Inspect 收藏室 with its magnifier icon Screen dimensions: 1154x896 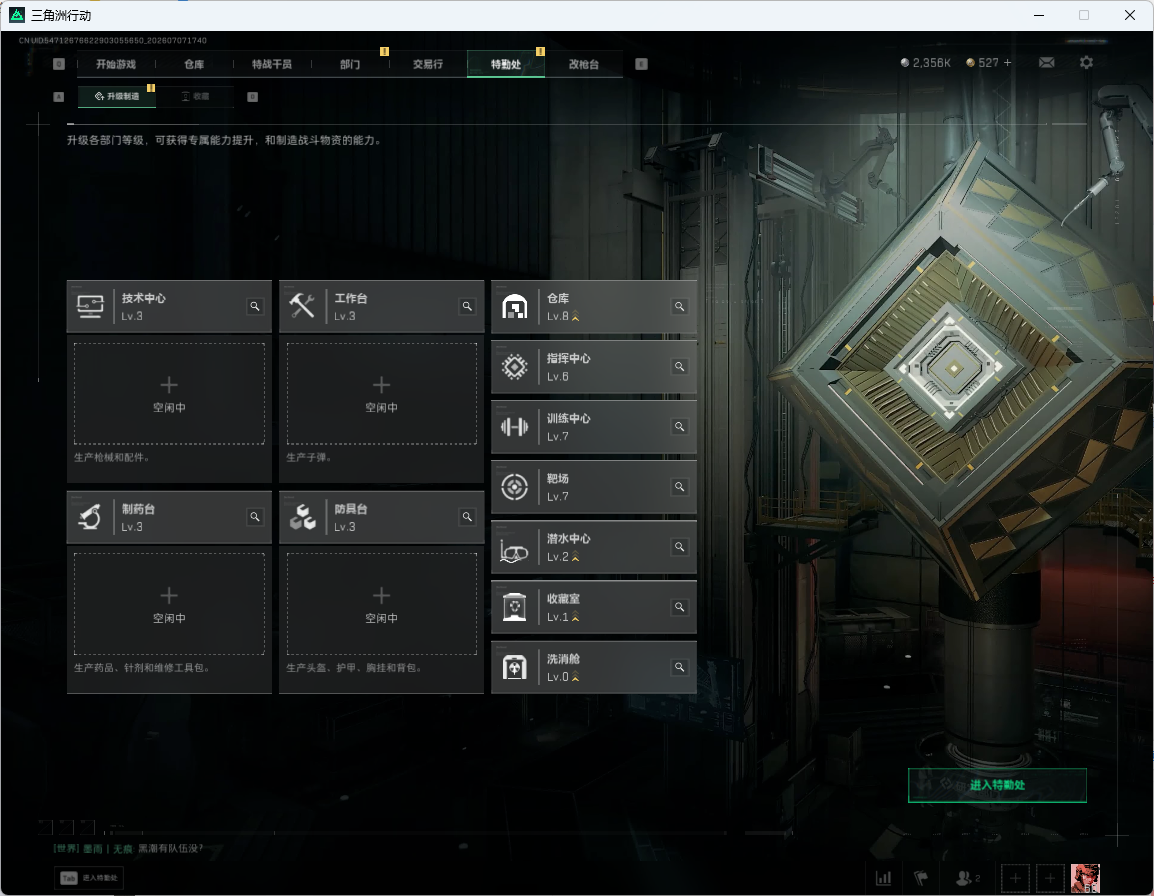point(679,607)
